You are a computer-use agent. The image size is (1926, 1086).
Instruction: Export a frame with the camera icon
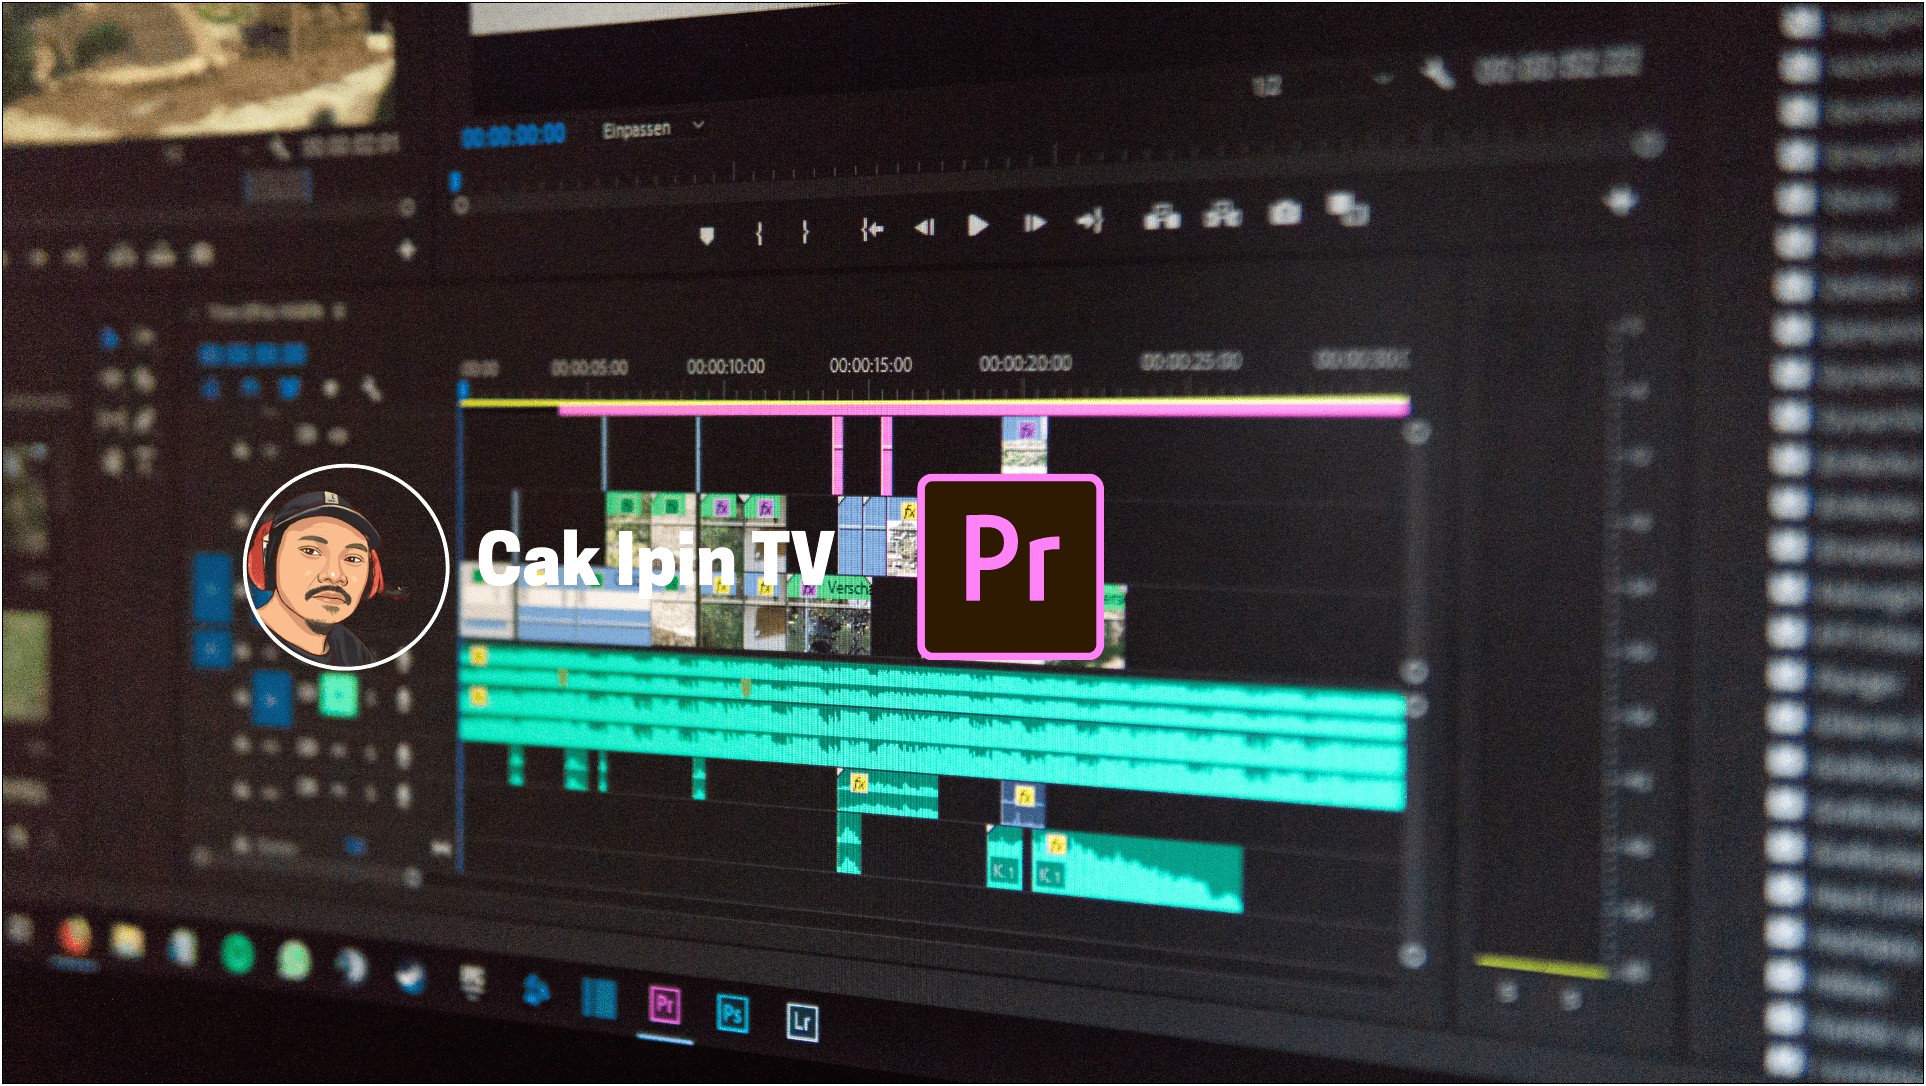coord(1284,211)
